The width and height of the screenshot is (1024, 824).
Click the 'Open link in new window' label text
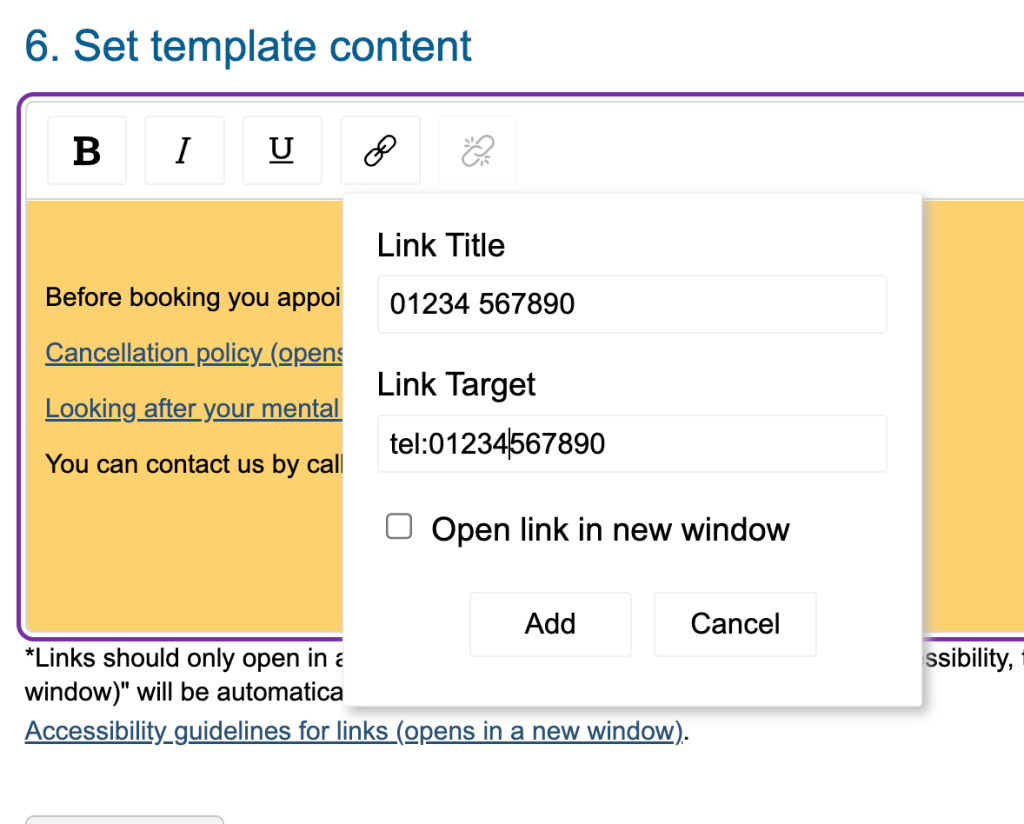coord(610,529)
